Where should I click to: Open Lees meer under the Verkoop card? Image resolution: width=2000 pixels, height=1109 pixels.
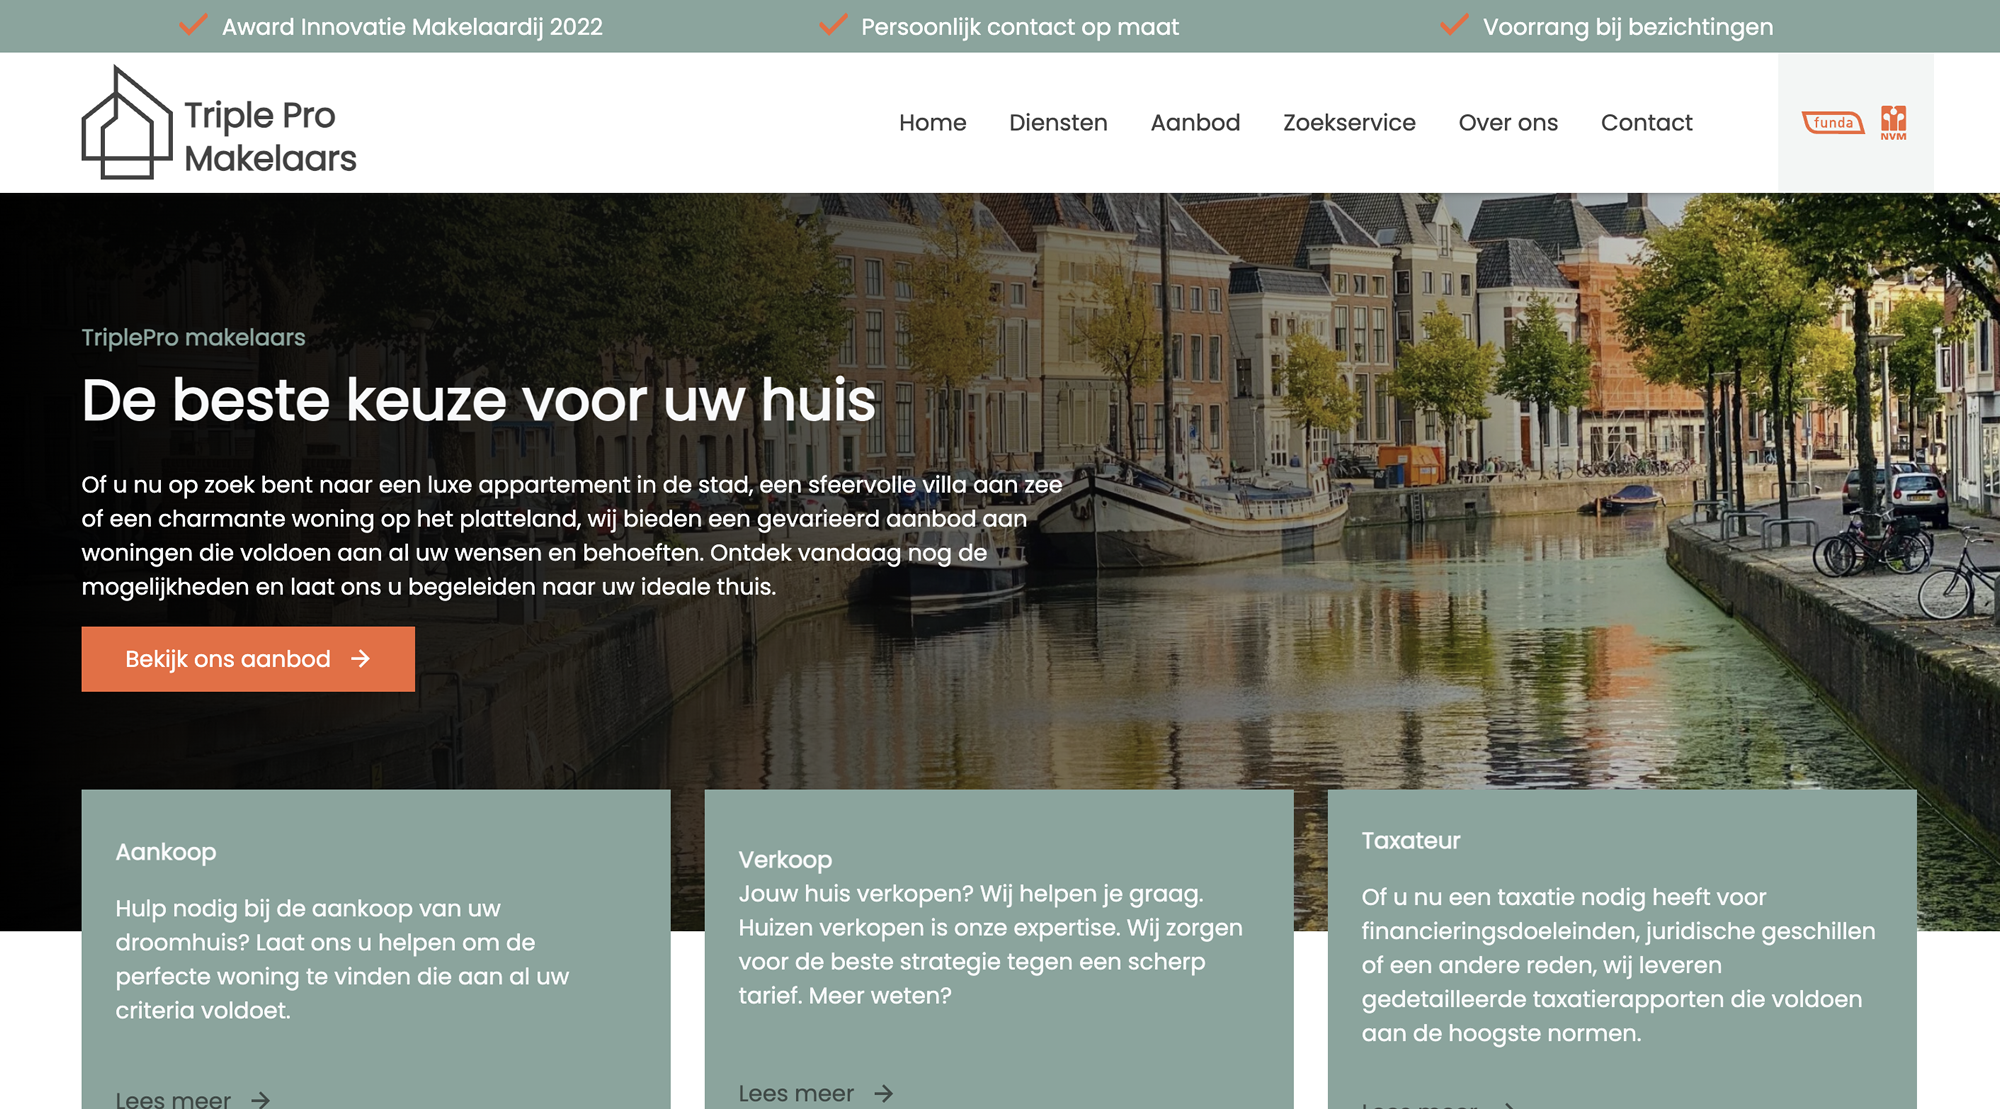click(x=794, y=1093)
